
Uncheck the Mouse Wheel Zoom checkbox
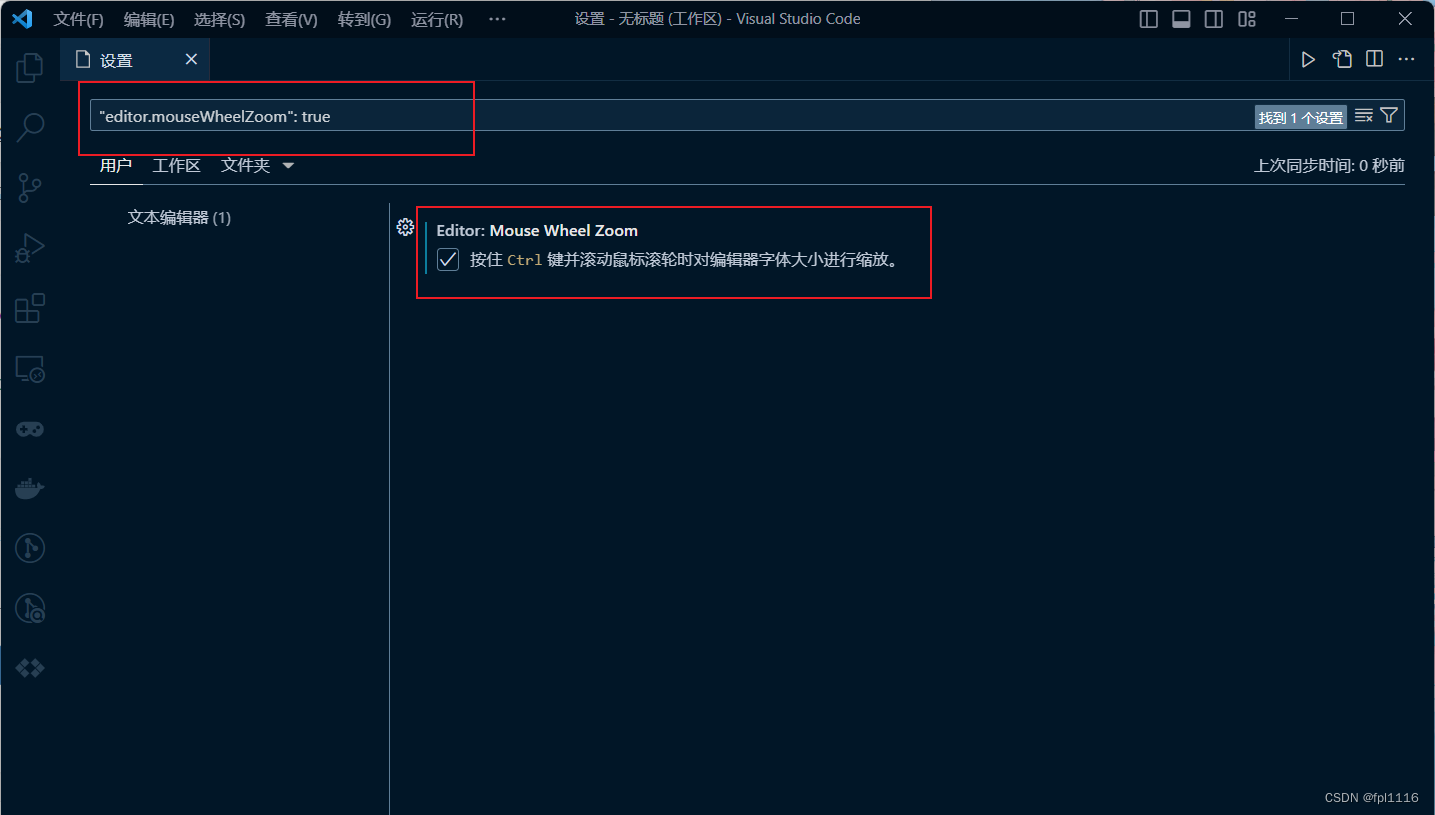[x=448, y=260]
